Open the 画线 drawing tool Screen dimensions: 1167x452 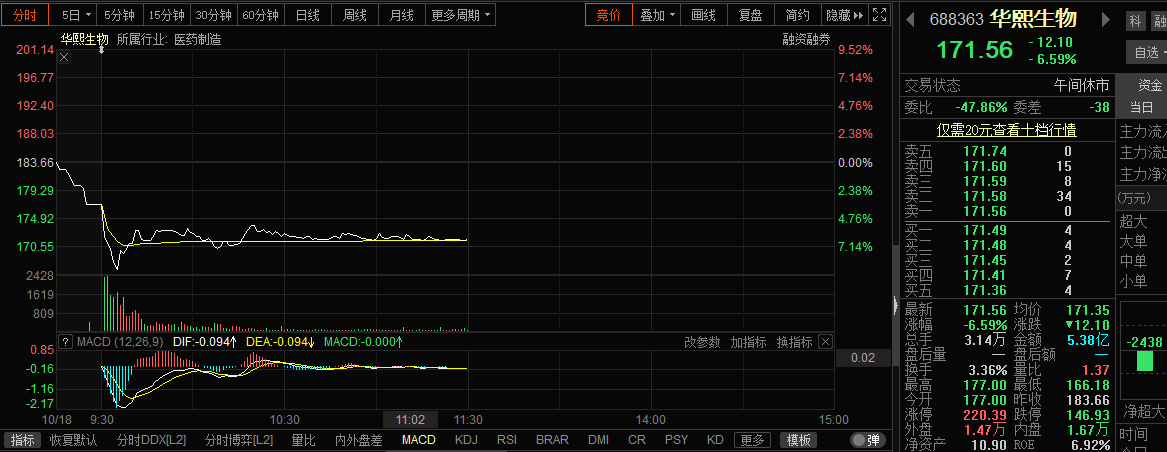pyautogui.click(x=703, y=14)
